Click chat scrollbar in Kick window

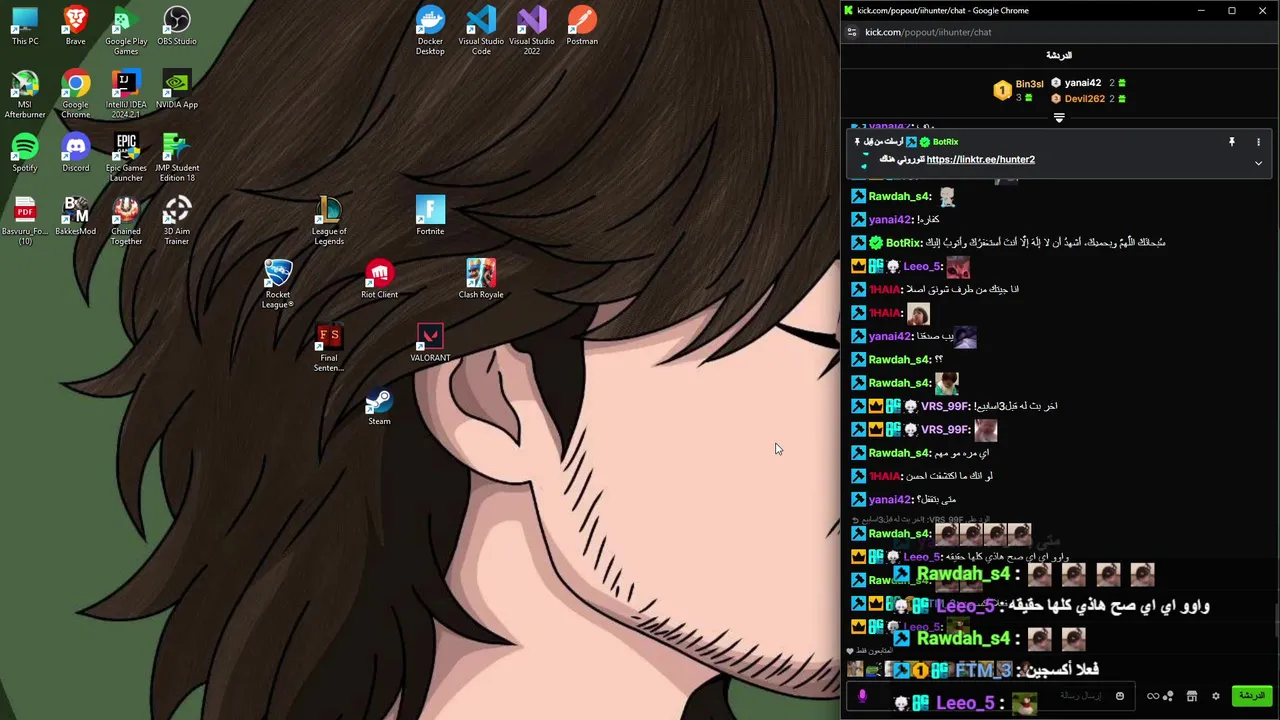tap(1276, 620)
